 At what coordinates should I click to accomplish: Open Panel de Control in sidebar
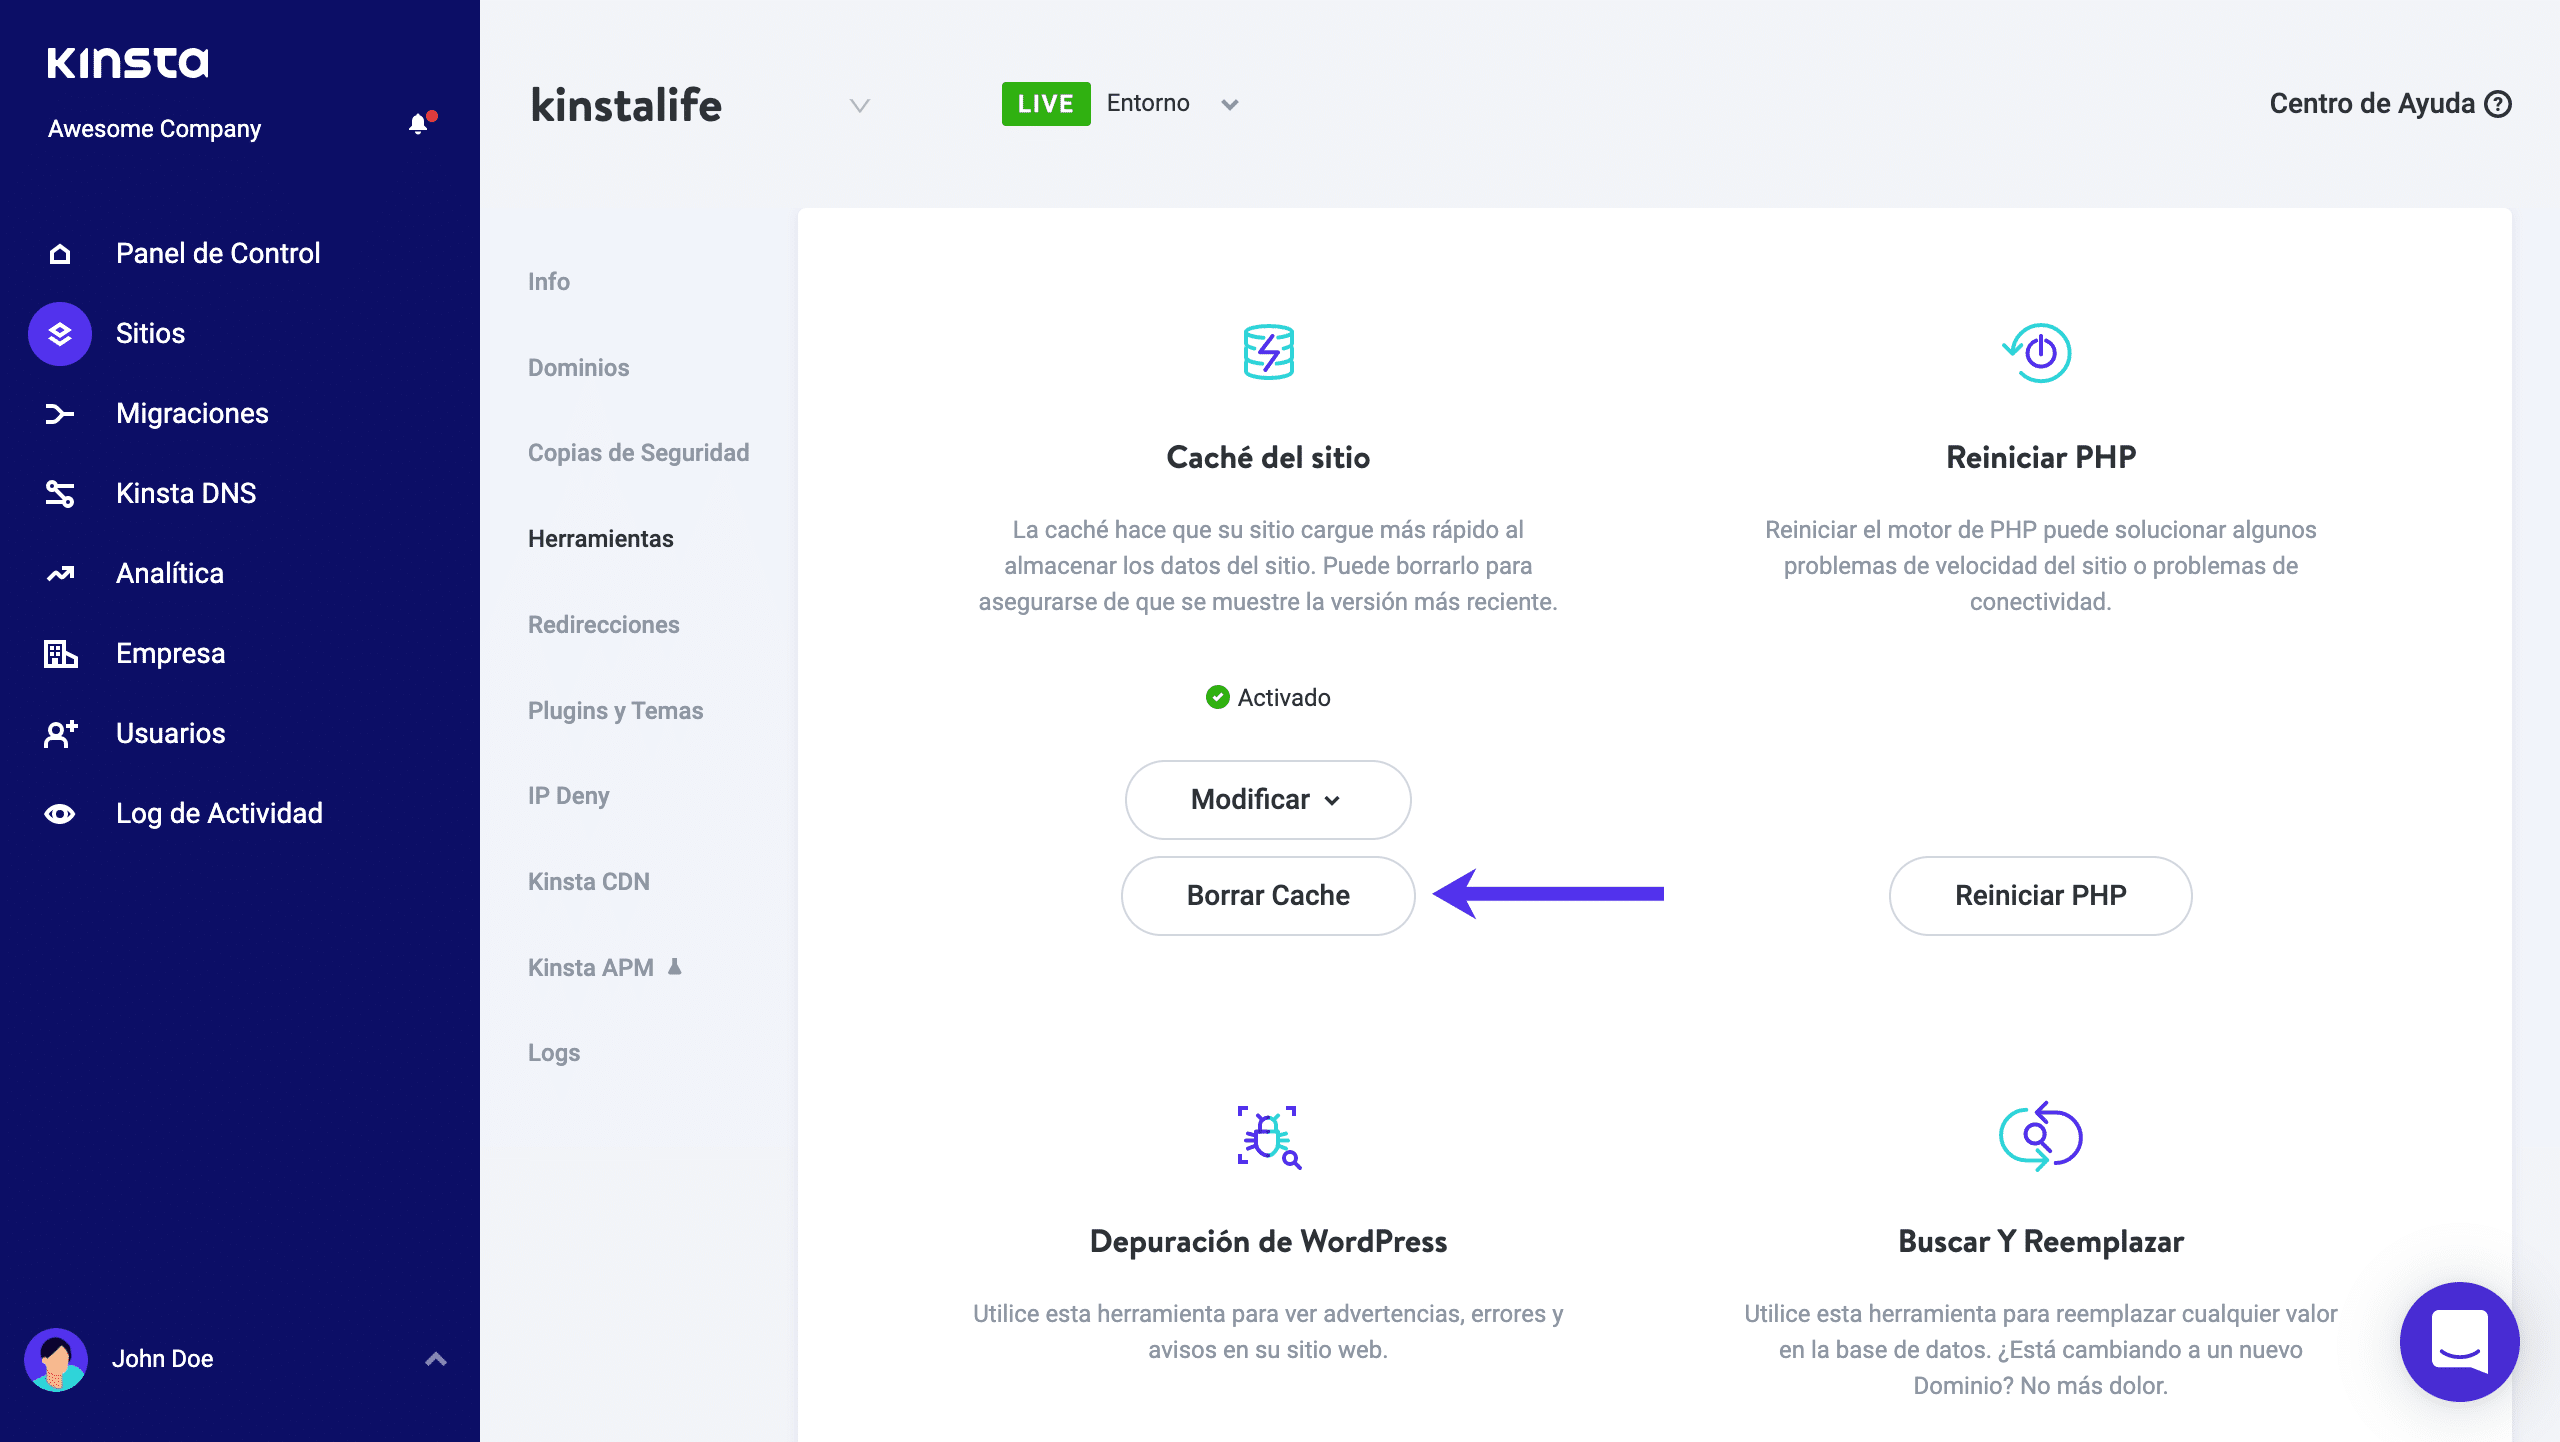[x=218, y=253]
